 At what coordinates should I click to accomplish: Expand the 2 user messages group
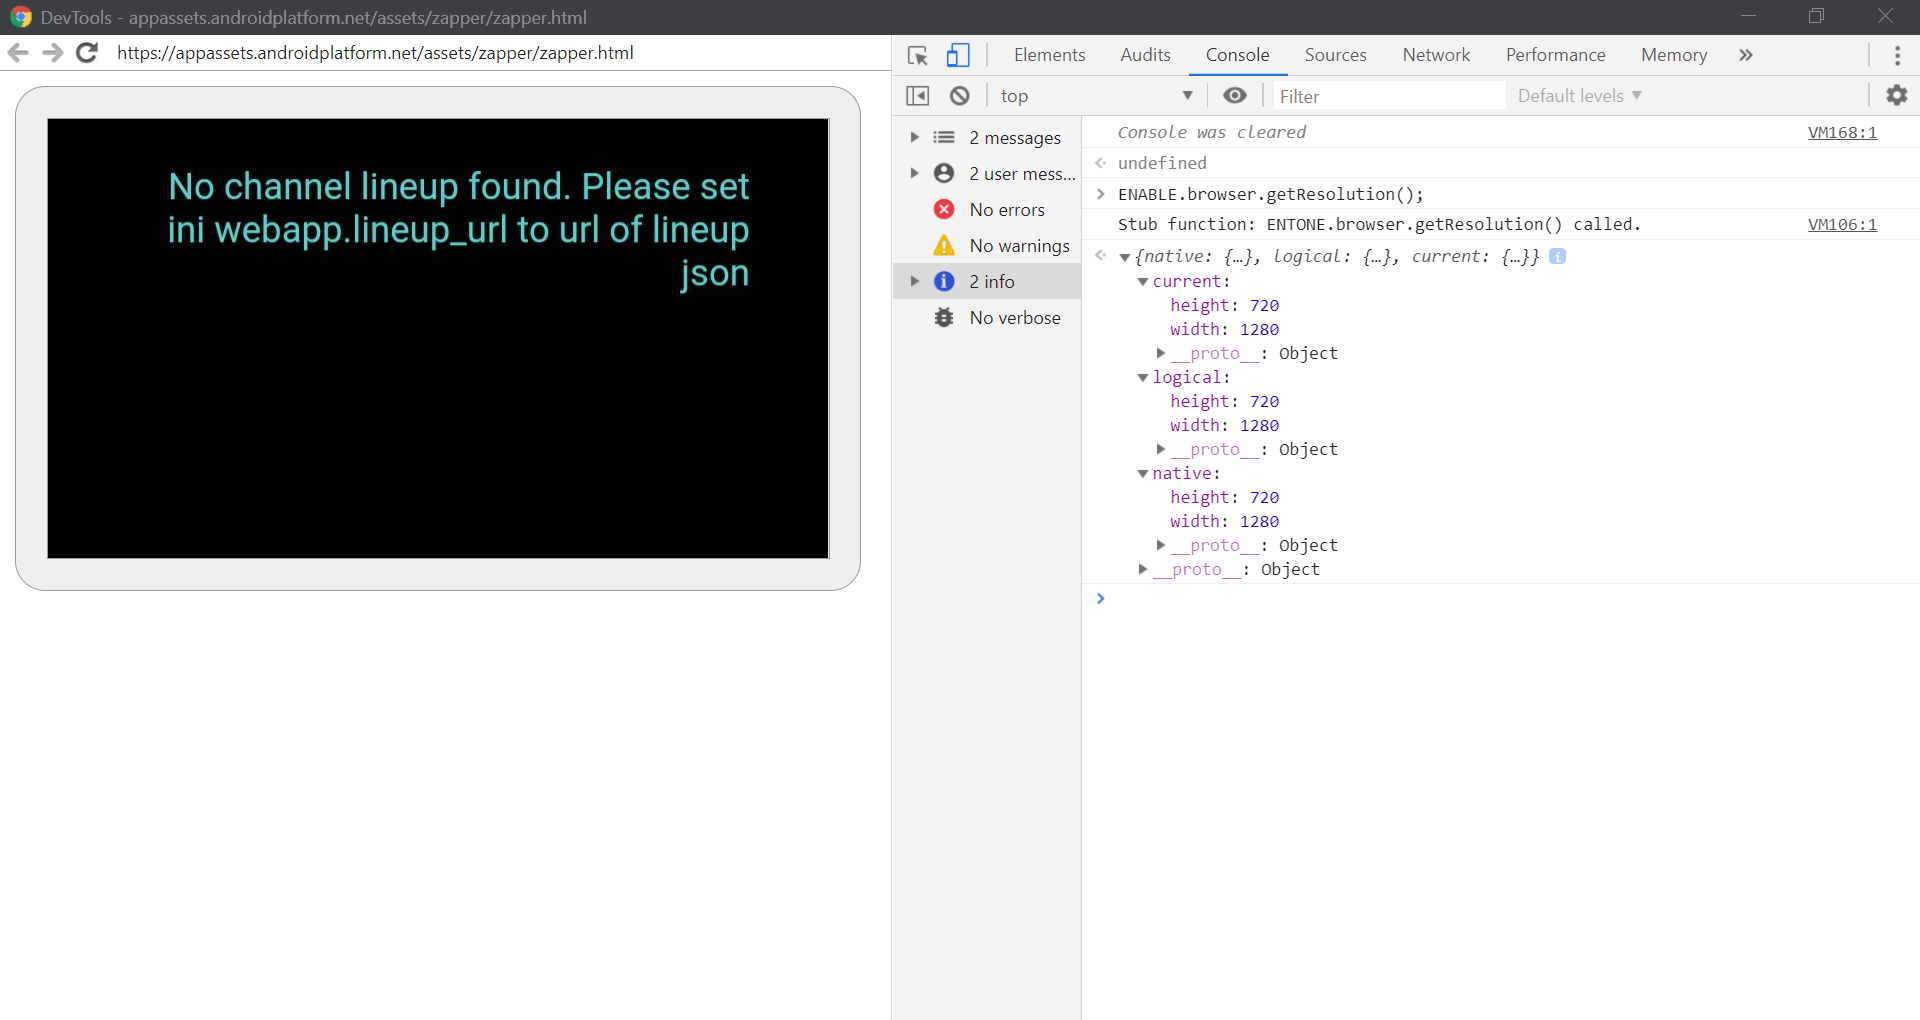914,173
